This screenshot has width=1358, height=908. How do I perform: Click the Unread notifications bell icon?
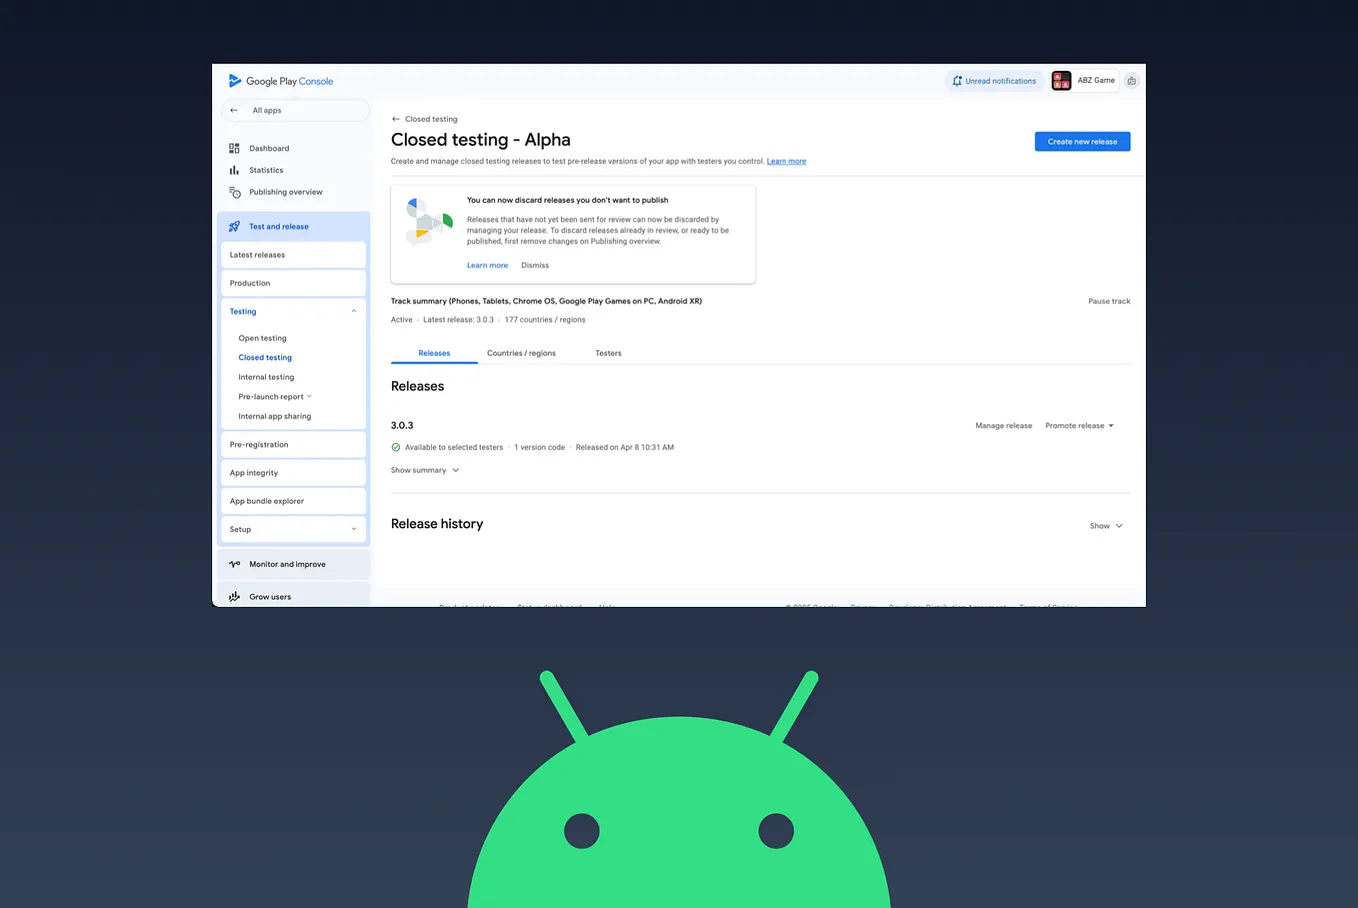pyautogui.click(x=957, y=81)
